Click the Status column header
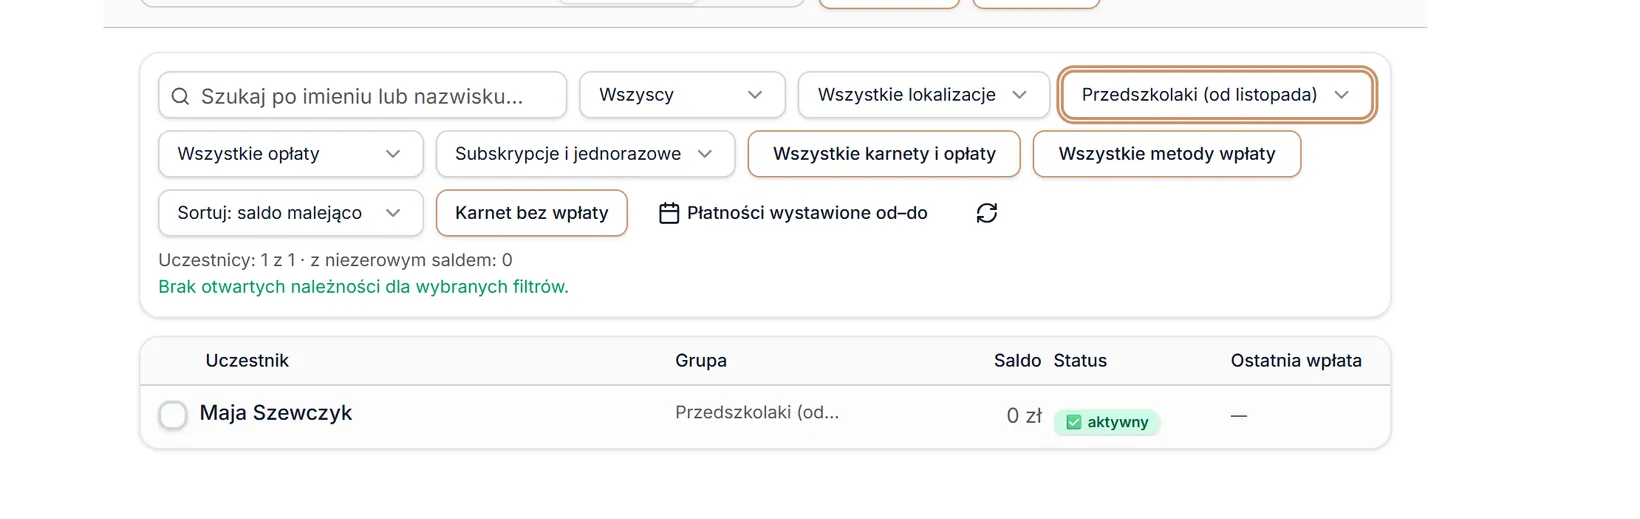The width and height of the screenshot is (1640, 519). [x=1080, y=361]
